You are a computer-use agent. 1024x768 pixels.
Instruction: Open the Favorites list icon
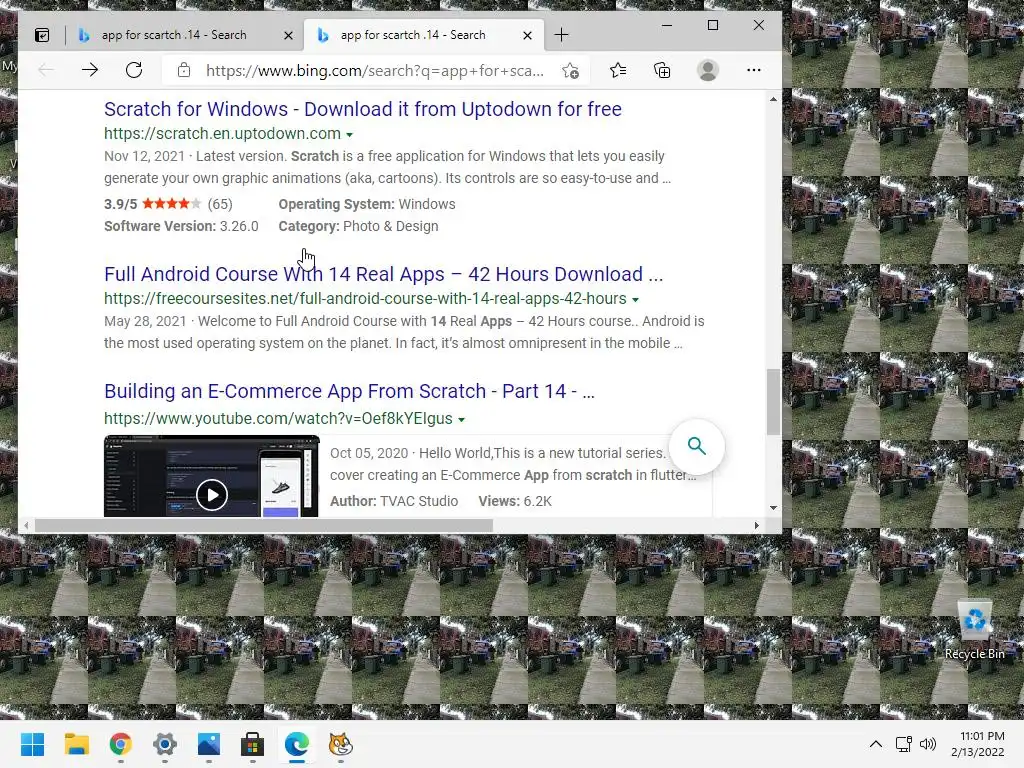click(618, 70)
